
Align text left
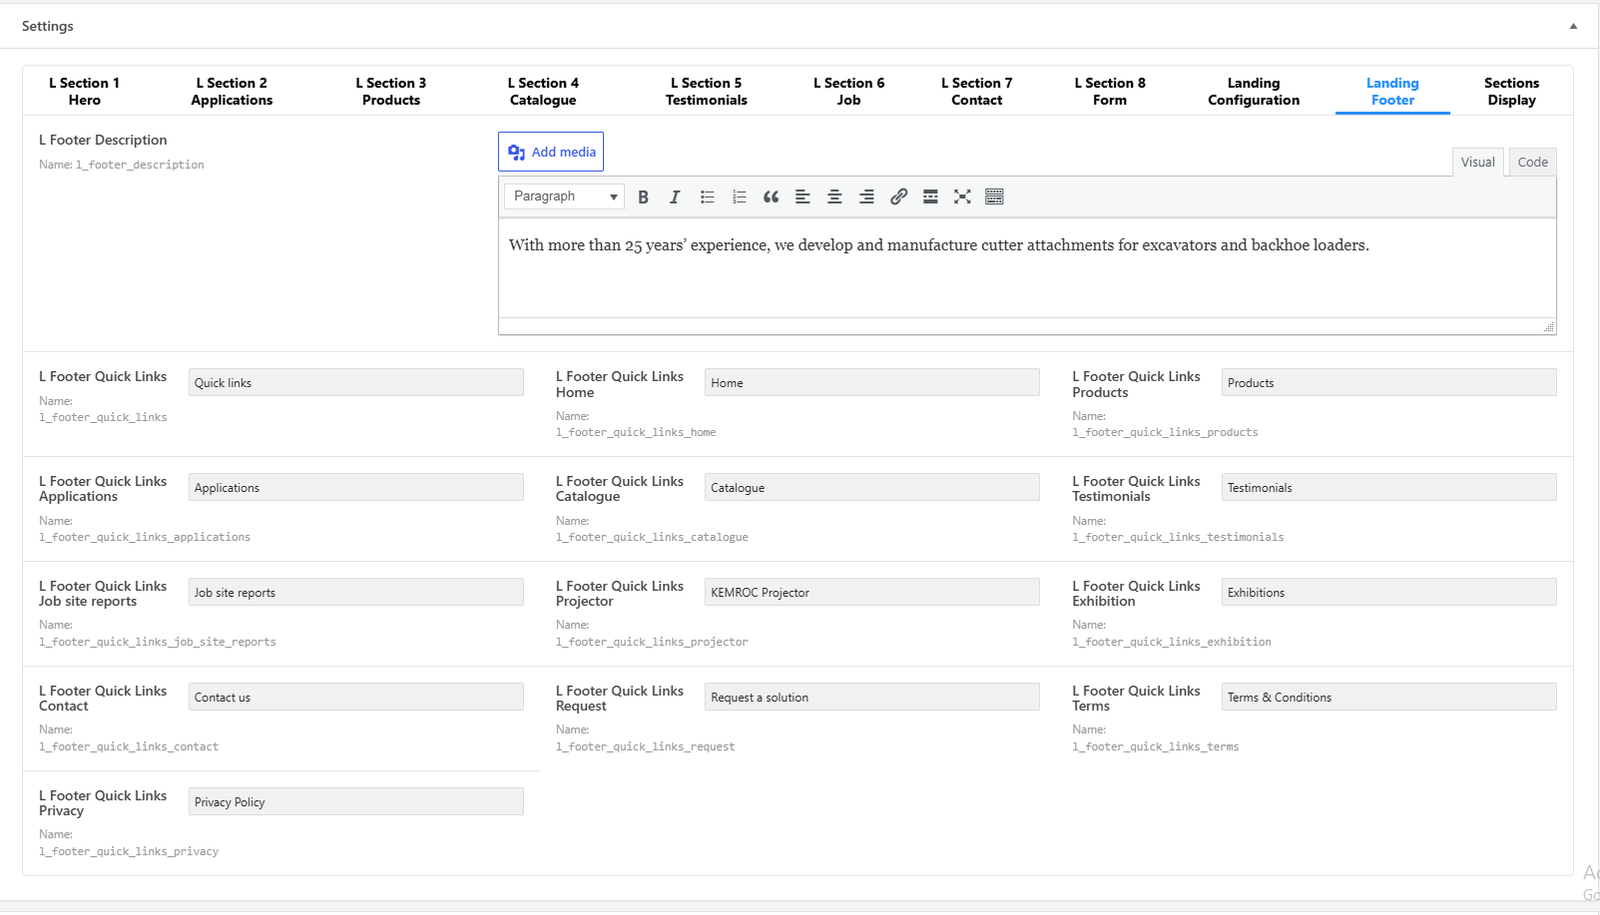[x=802, y=197]
